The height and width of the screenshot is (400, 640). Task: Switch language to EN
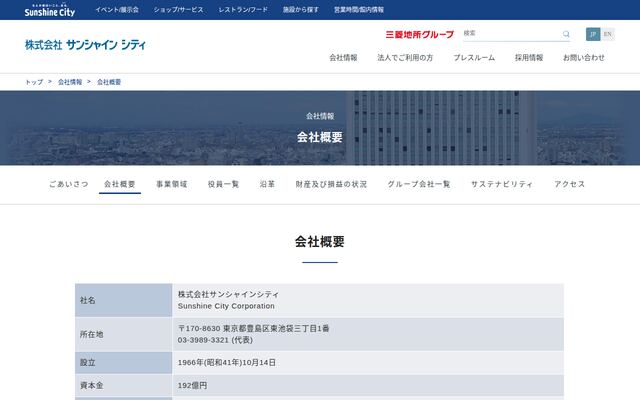[608, 34]
